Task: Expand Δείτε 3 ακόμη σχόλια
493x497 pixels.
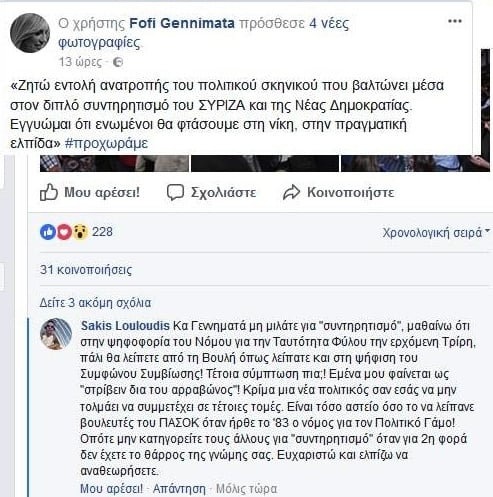Action: point(95,303)
